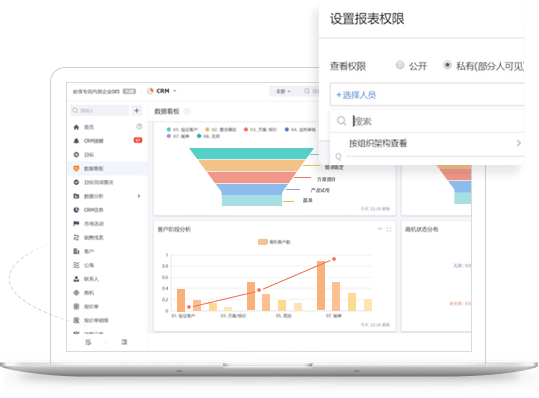This screenshot has width=539, height=398.
Task: Open the CRM app switcher dropdown arrow
Action: coord(175,91)
